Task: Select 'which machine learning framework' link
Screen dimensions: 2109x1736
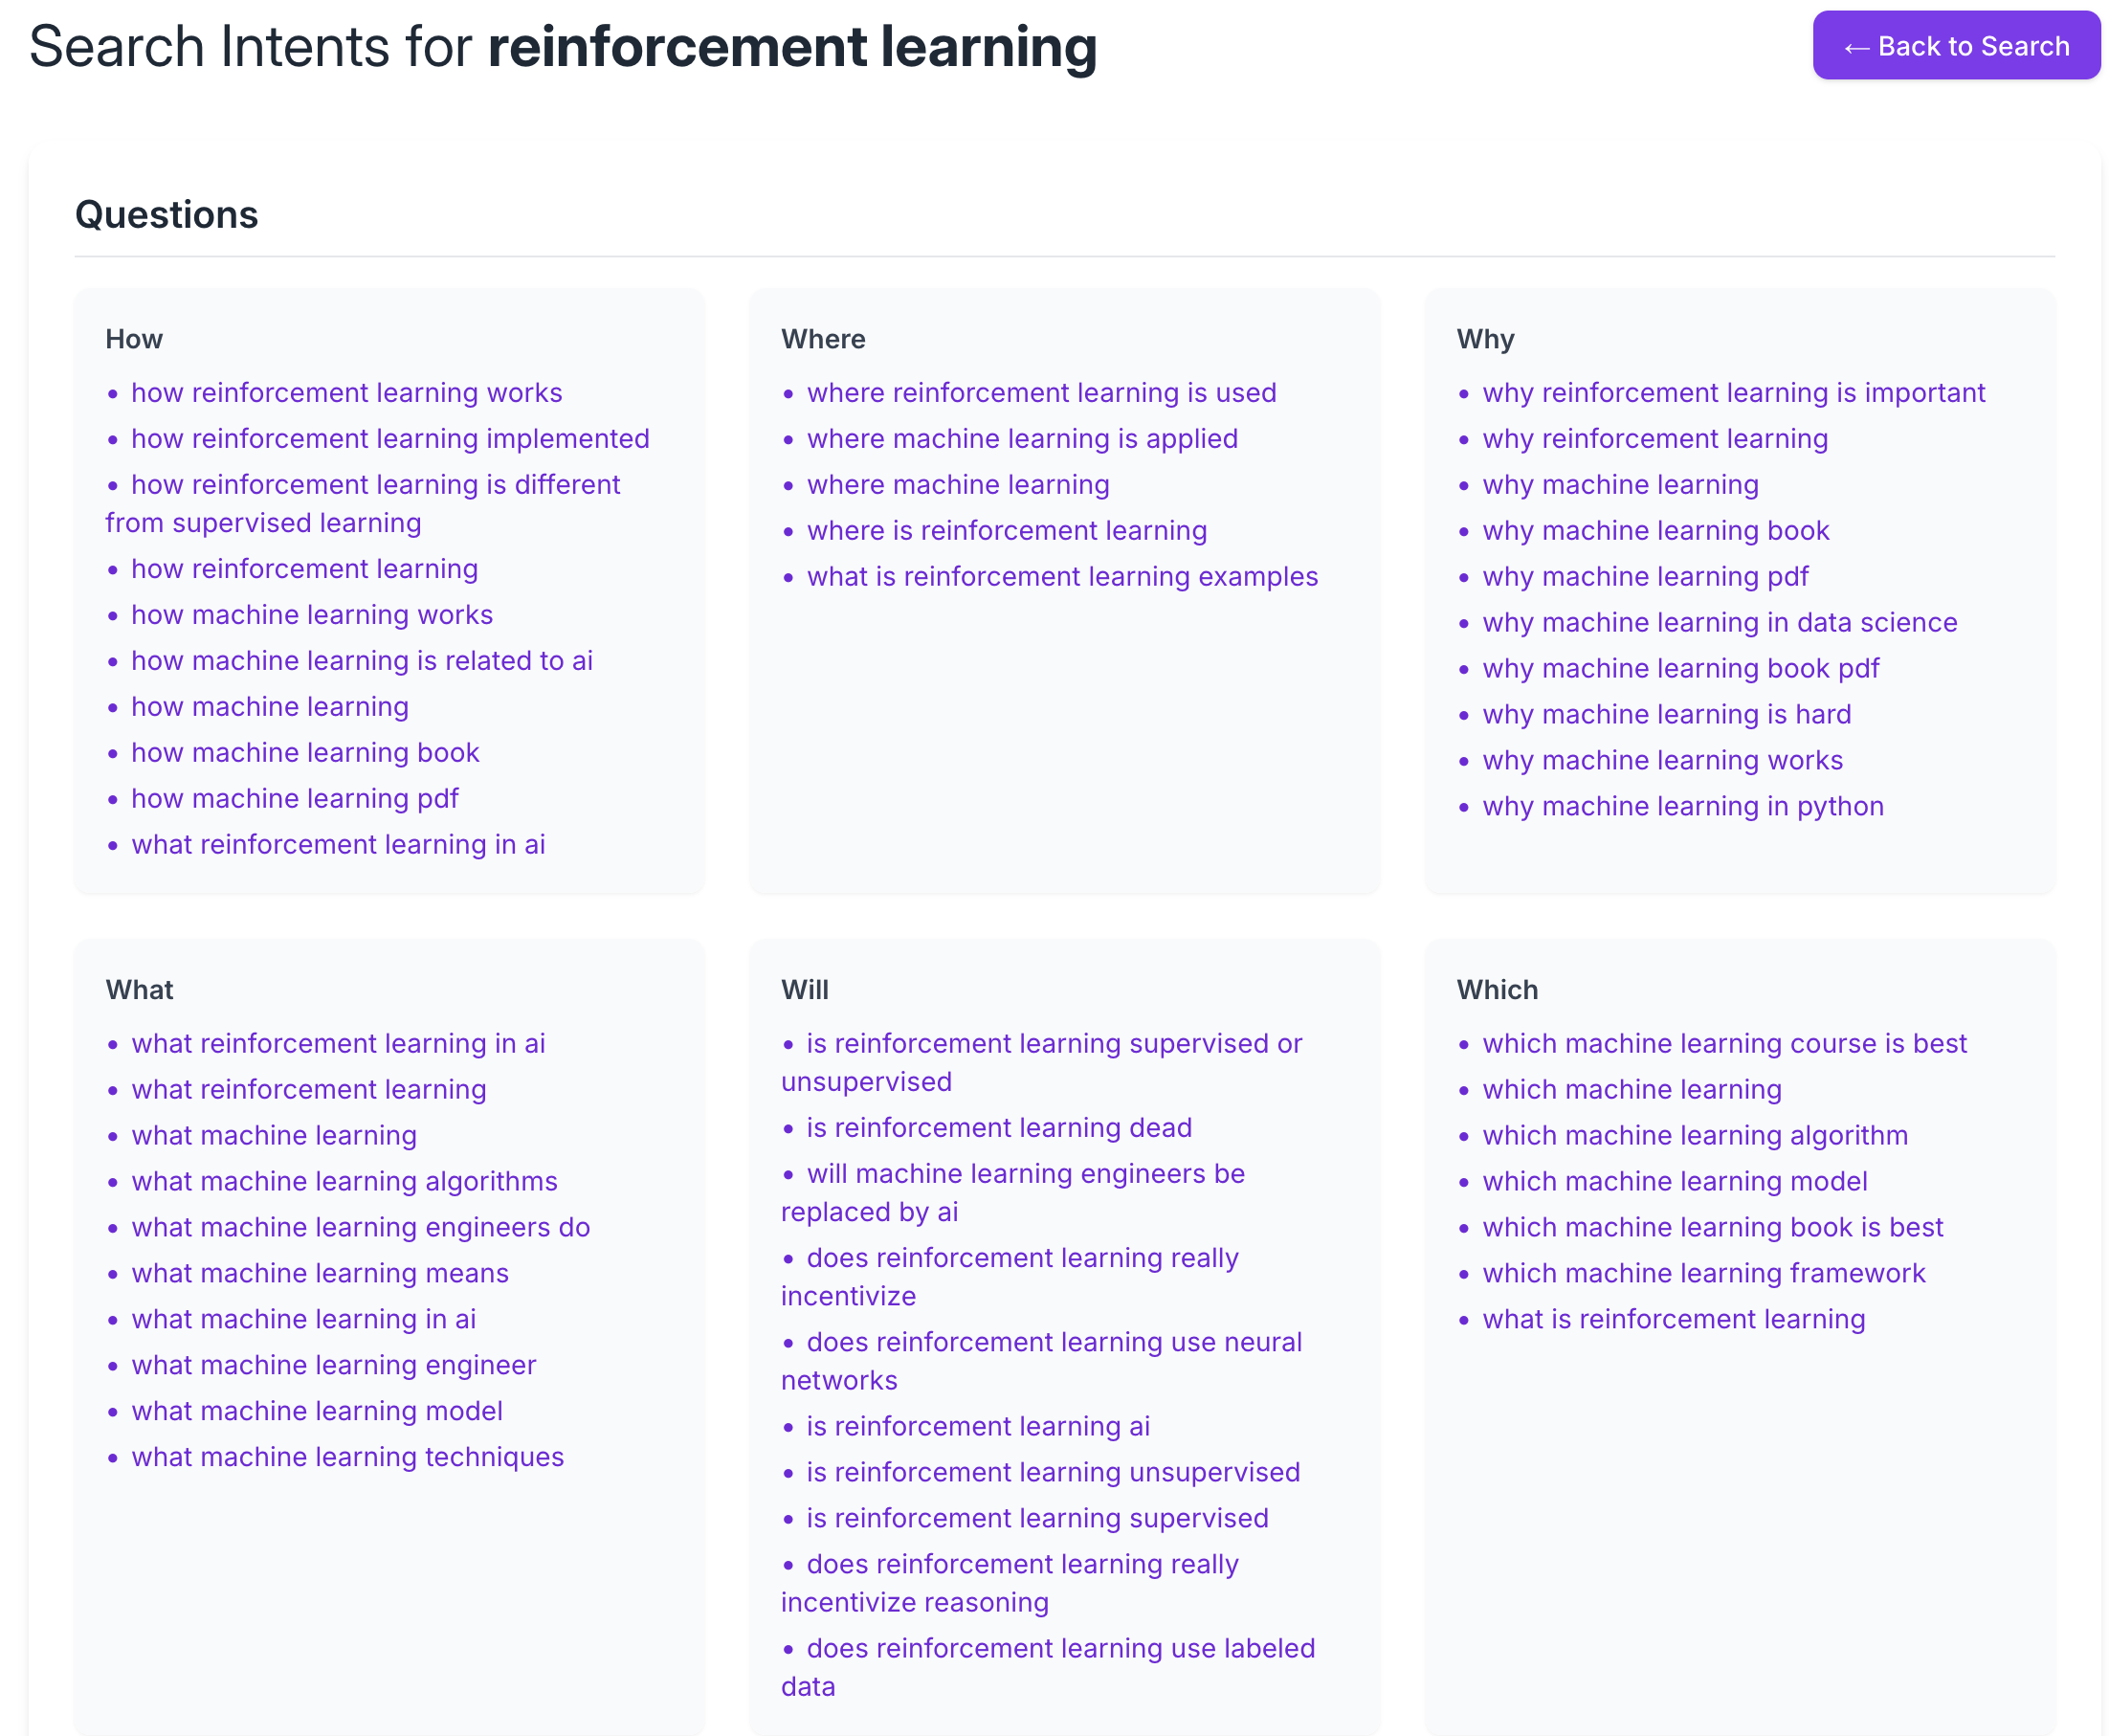Action: (1703, 1273)
